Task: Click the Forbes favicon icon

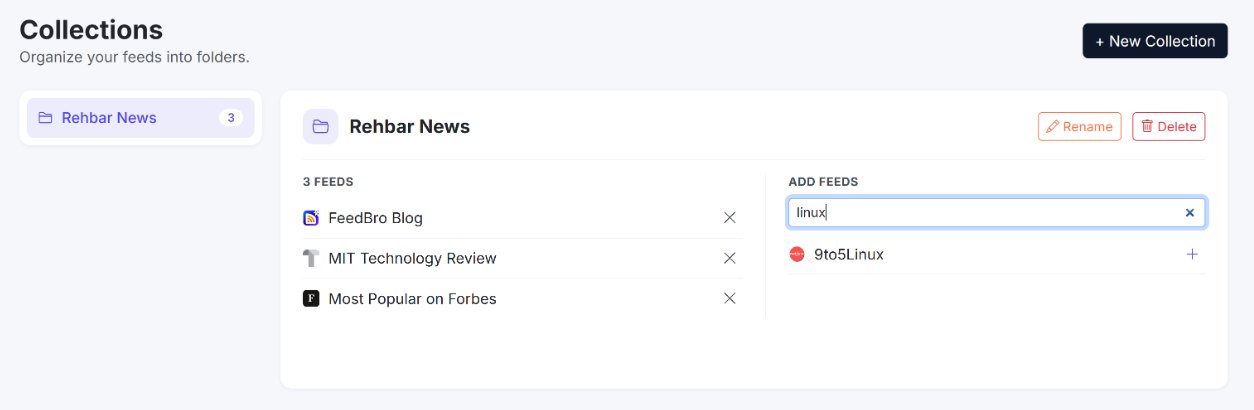Action: click(311, 298)
